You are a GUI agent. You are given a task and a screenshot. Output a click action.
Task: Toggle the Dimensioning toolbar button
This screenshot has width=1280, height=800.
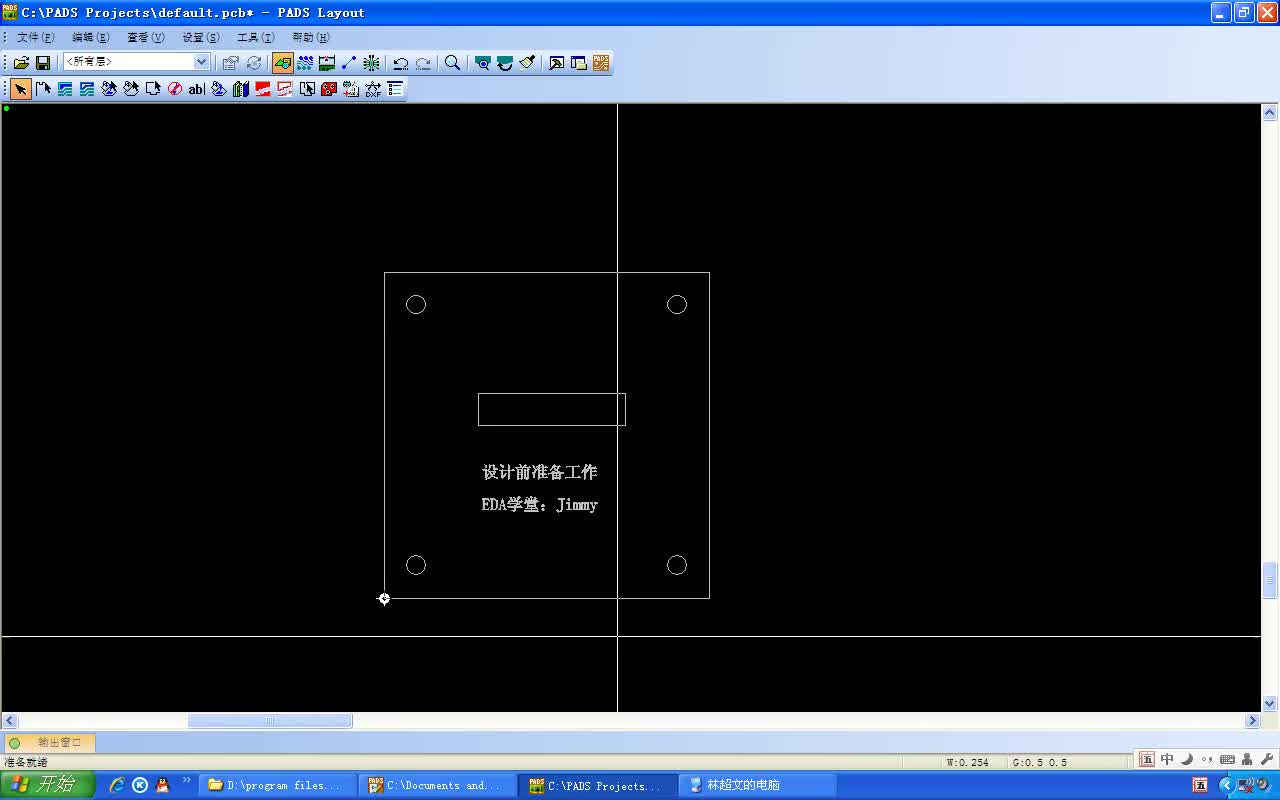[327, 62]
